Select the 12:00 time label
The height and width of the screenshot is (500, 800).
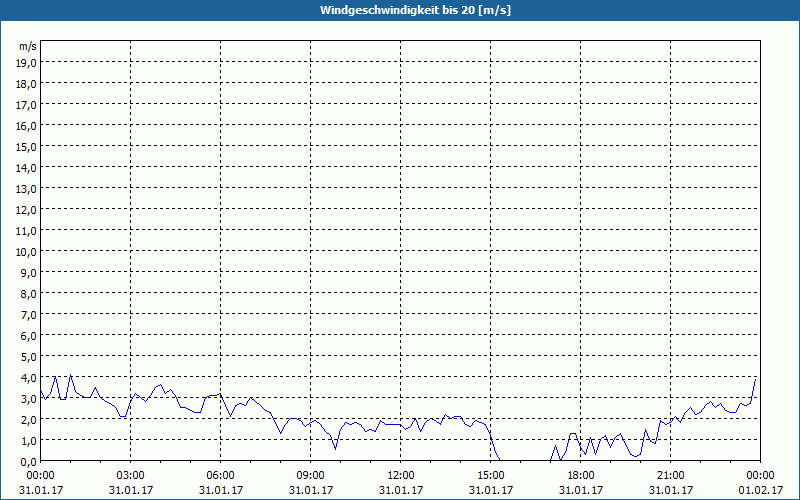(401, 476)
